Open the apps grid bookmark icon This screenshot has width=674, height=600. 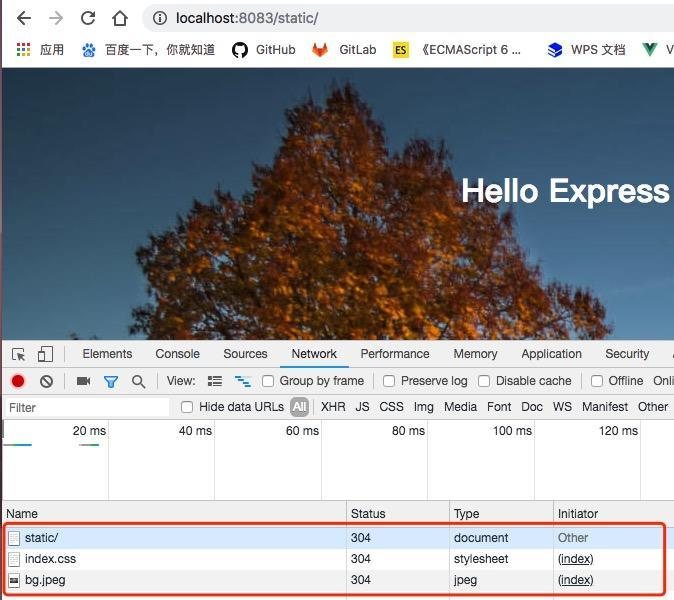click(23, 49)
